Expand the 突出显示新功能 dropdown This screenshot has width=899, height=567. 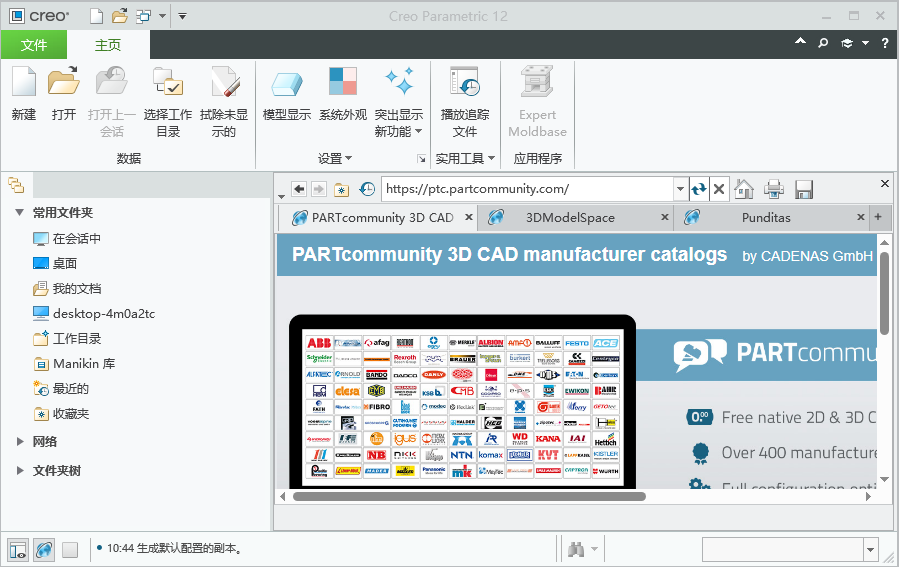pos(418,131)
